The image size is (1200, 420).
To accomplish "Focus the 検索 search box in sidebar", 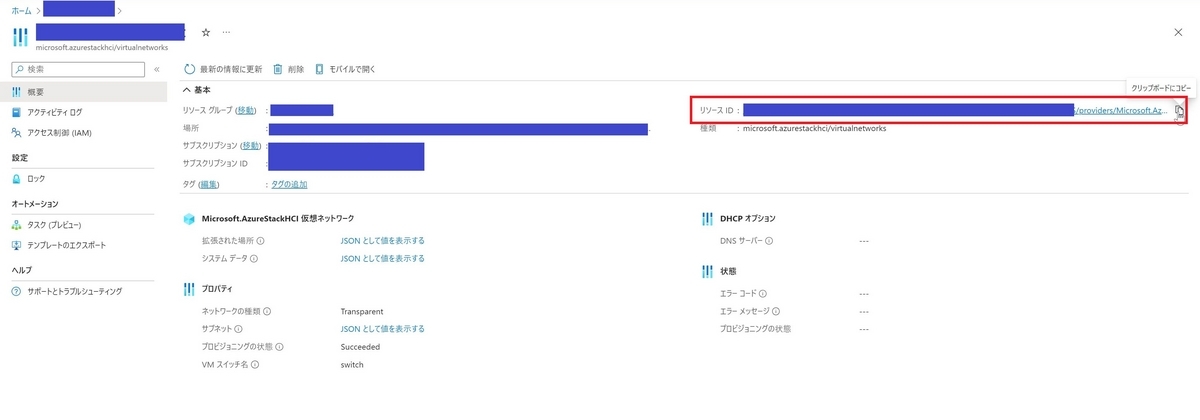I will tap(78, 69).
